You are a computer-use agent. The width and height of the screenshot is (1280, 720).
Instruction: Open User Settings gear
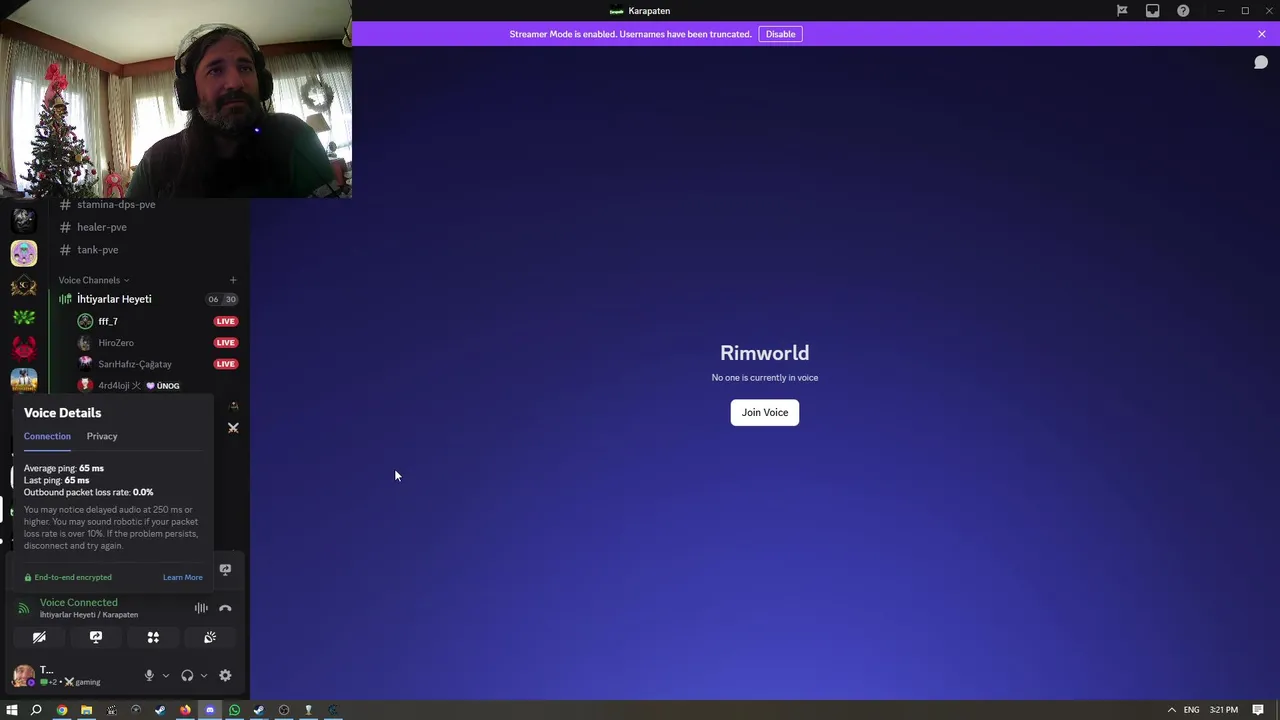pyautogui.click(x=225, y=676)
